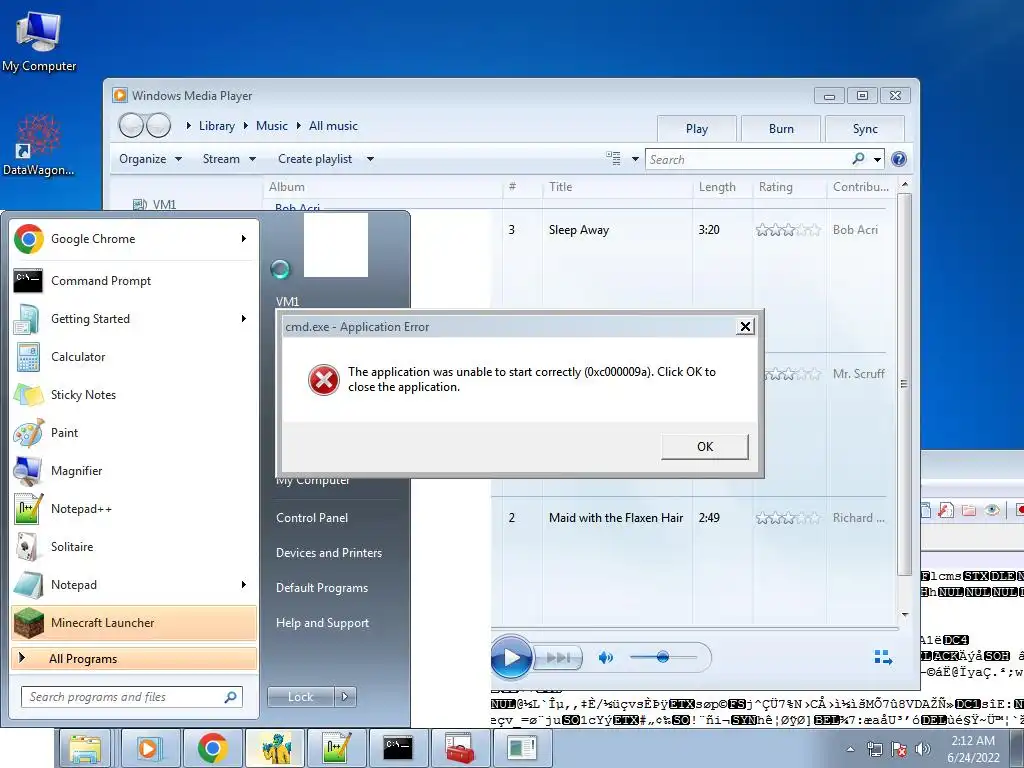This screenshot has width=1024, height=768.
Task: Launch Minecraft Launcher from the Start menu
Action: 133,622
